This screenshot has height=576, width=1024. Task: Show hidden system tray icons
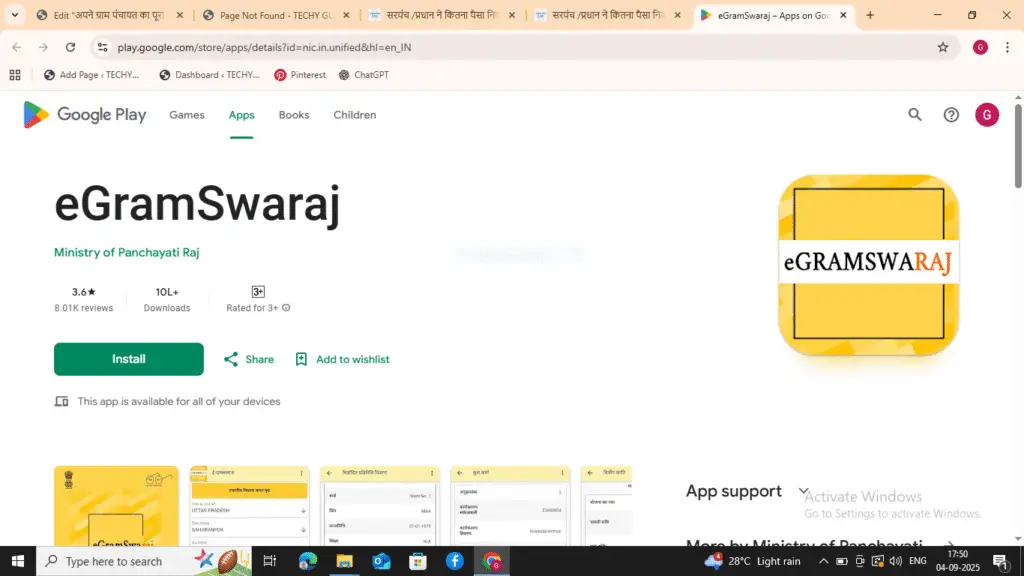(824, 561)
